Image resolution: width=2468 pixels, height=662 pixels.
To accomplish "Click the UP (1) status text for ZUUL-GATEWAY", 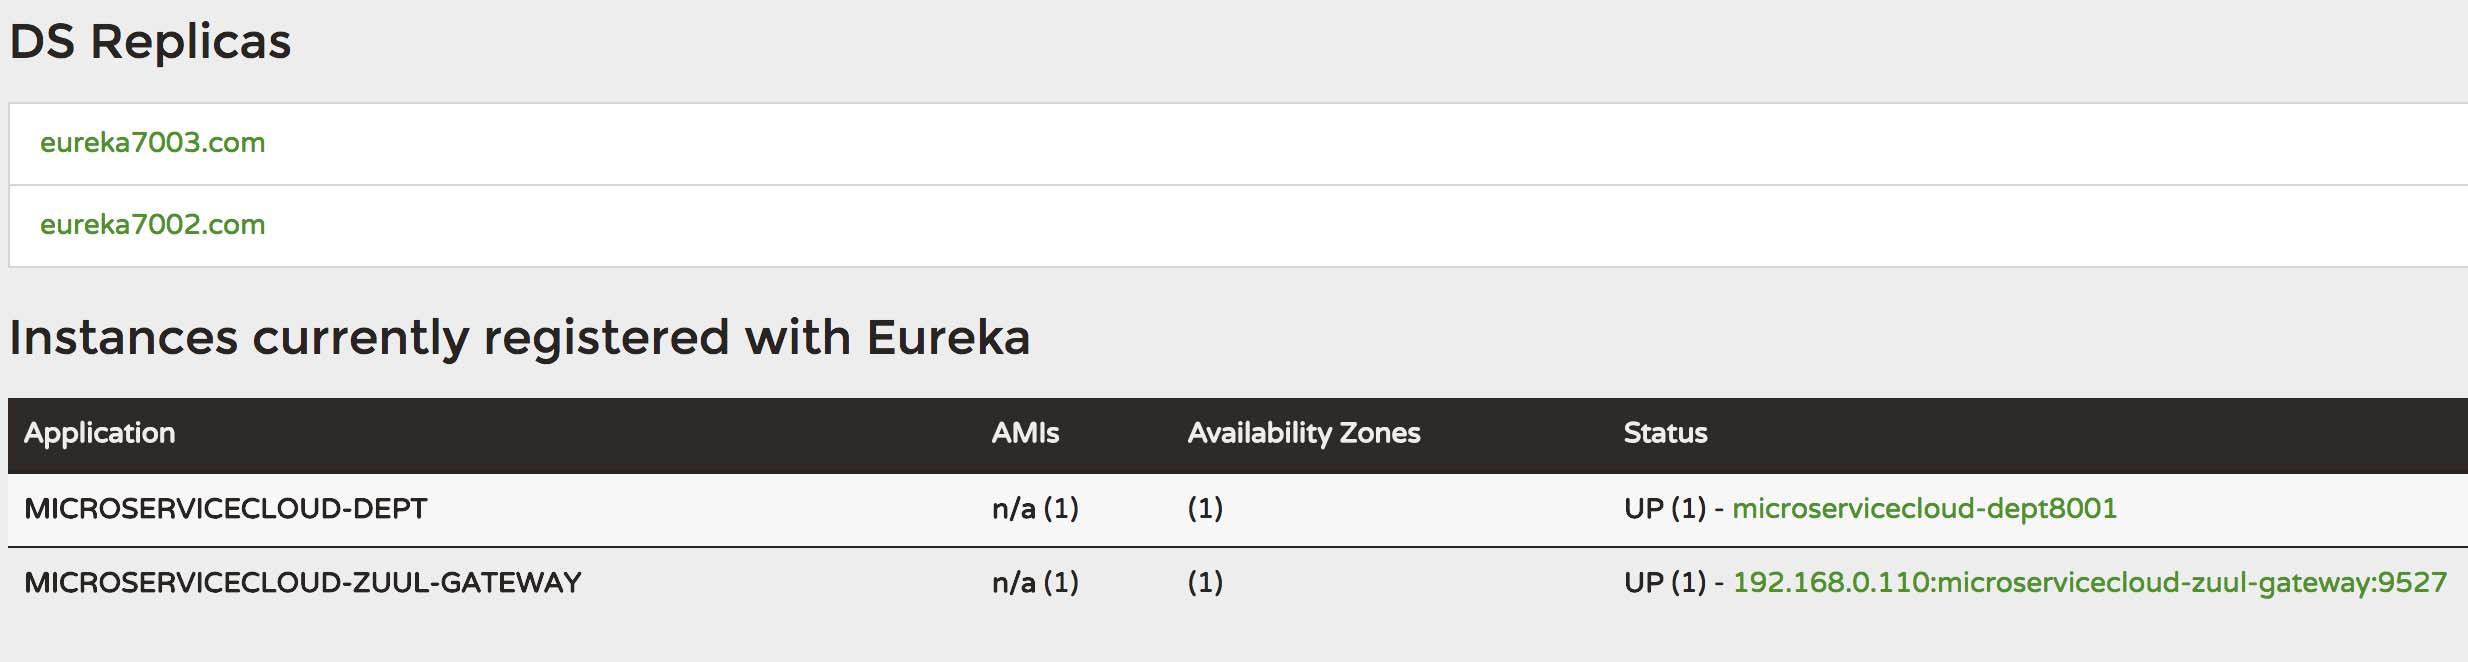I will (x=1664, y=583).
